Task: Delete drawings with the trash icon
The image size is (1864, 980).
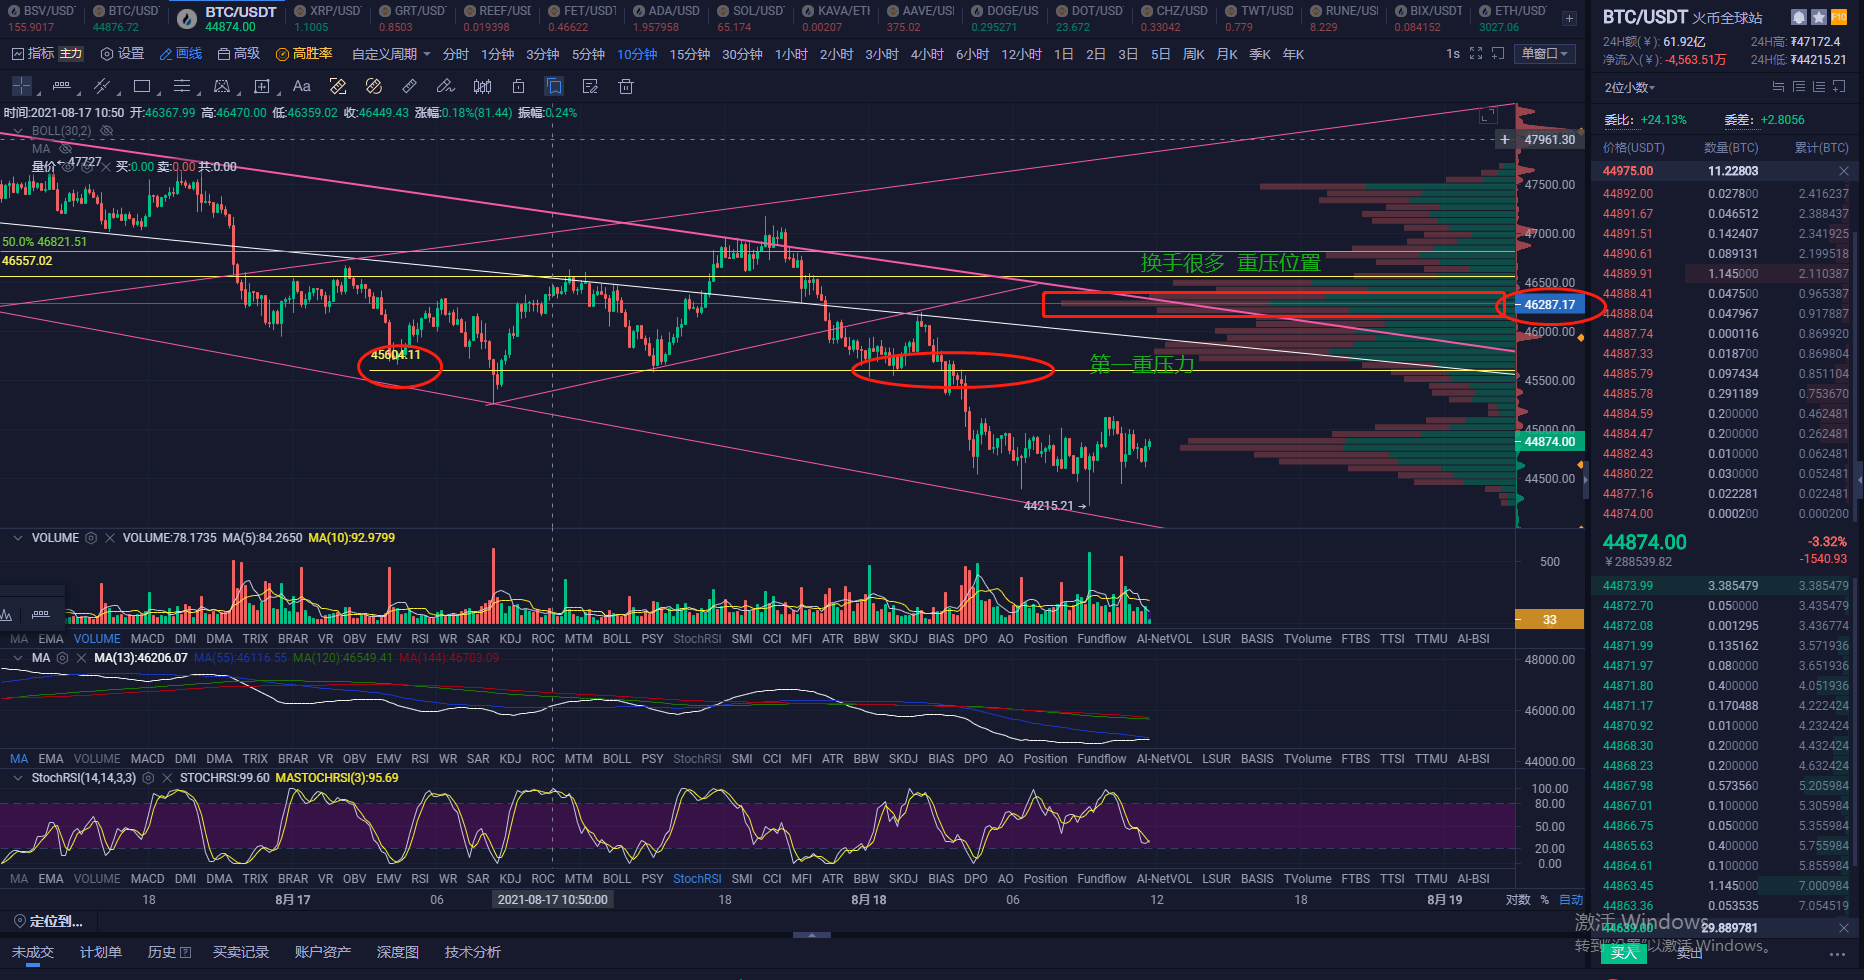Action: click(626, 87)
